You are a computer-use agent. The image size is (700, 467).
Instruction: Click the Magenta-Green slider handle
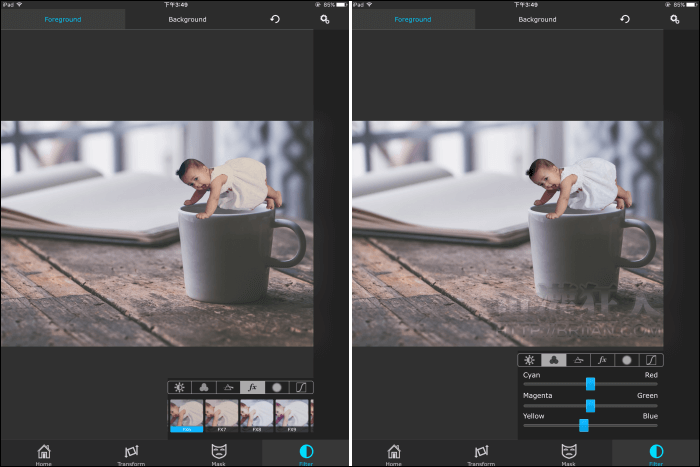pos(590,405)
